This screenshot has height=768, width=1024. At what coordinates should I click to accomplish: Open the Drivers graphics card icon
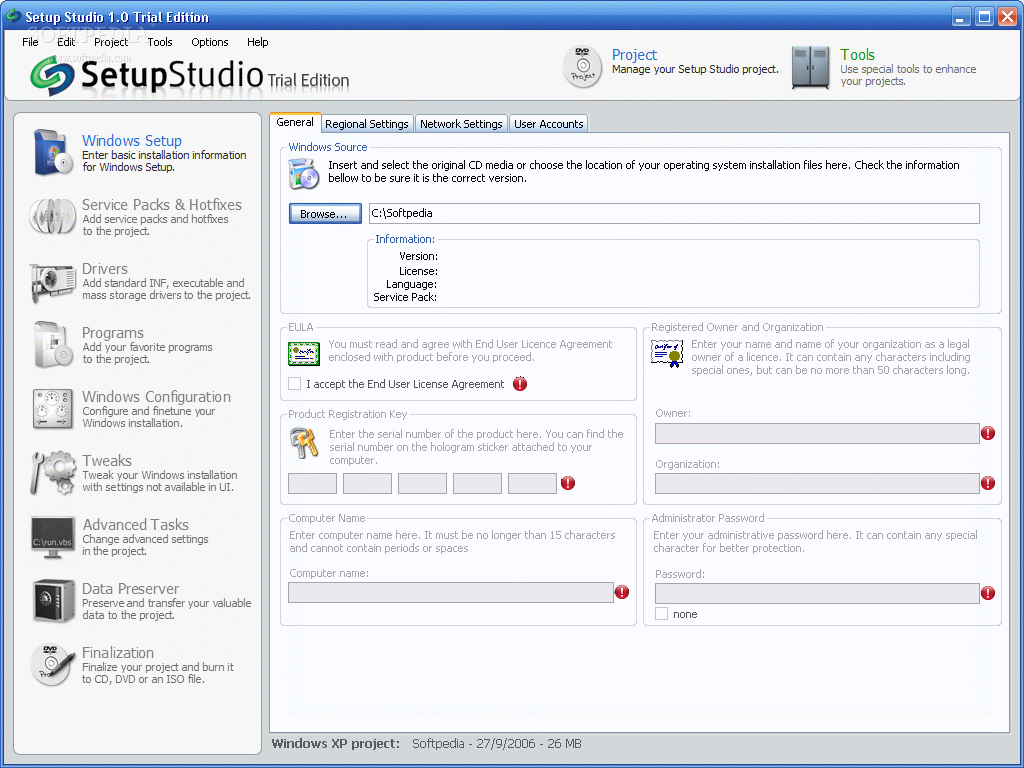52,282
